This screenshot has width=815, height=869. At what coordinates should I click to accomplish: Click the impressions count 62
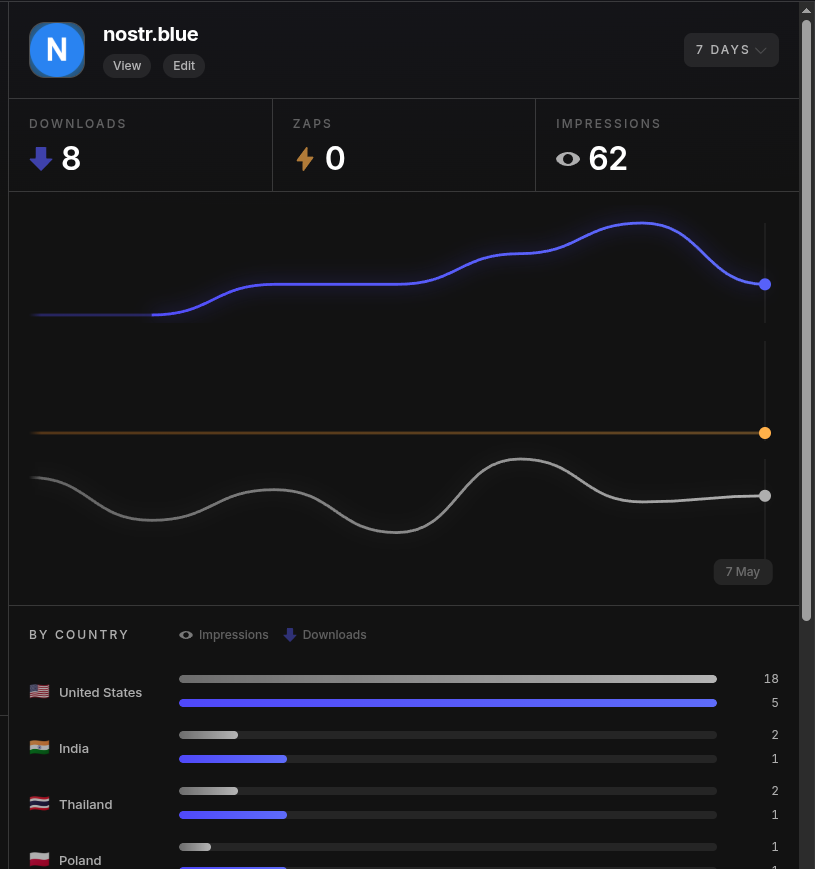608,159
